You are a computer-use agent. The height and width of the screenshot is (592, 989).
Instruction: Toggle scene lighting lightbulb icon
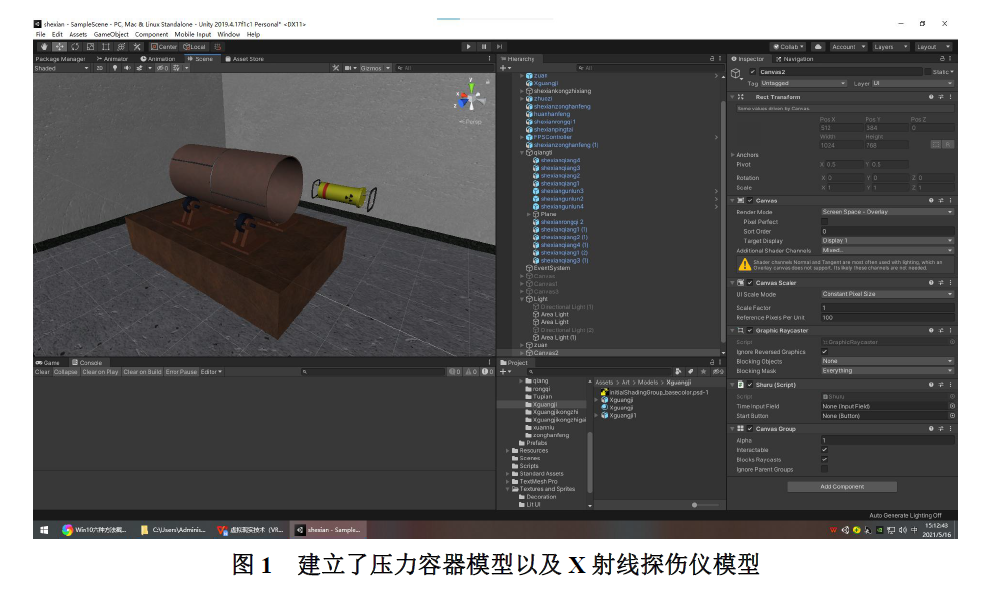click(x=114, y=68)
